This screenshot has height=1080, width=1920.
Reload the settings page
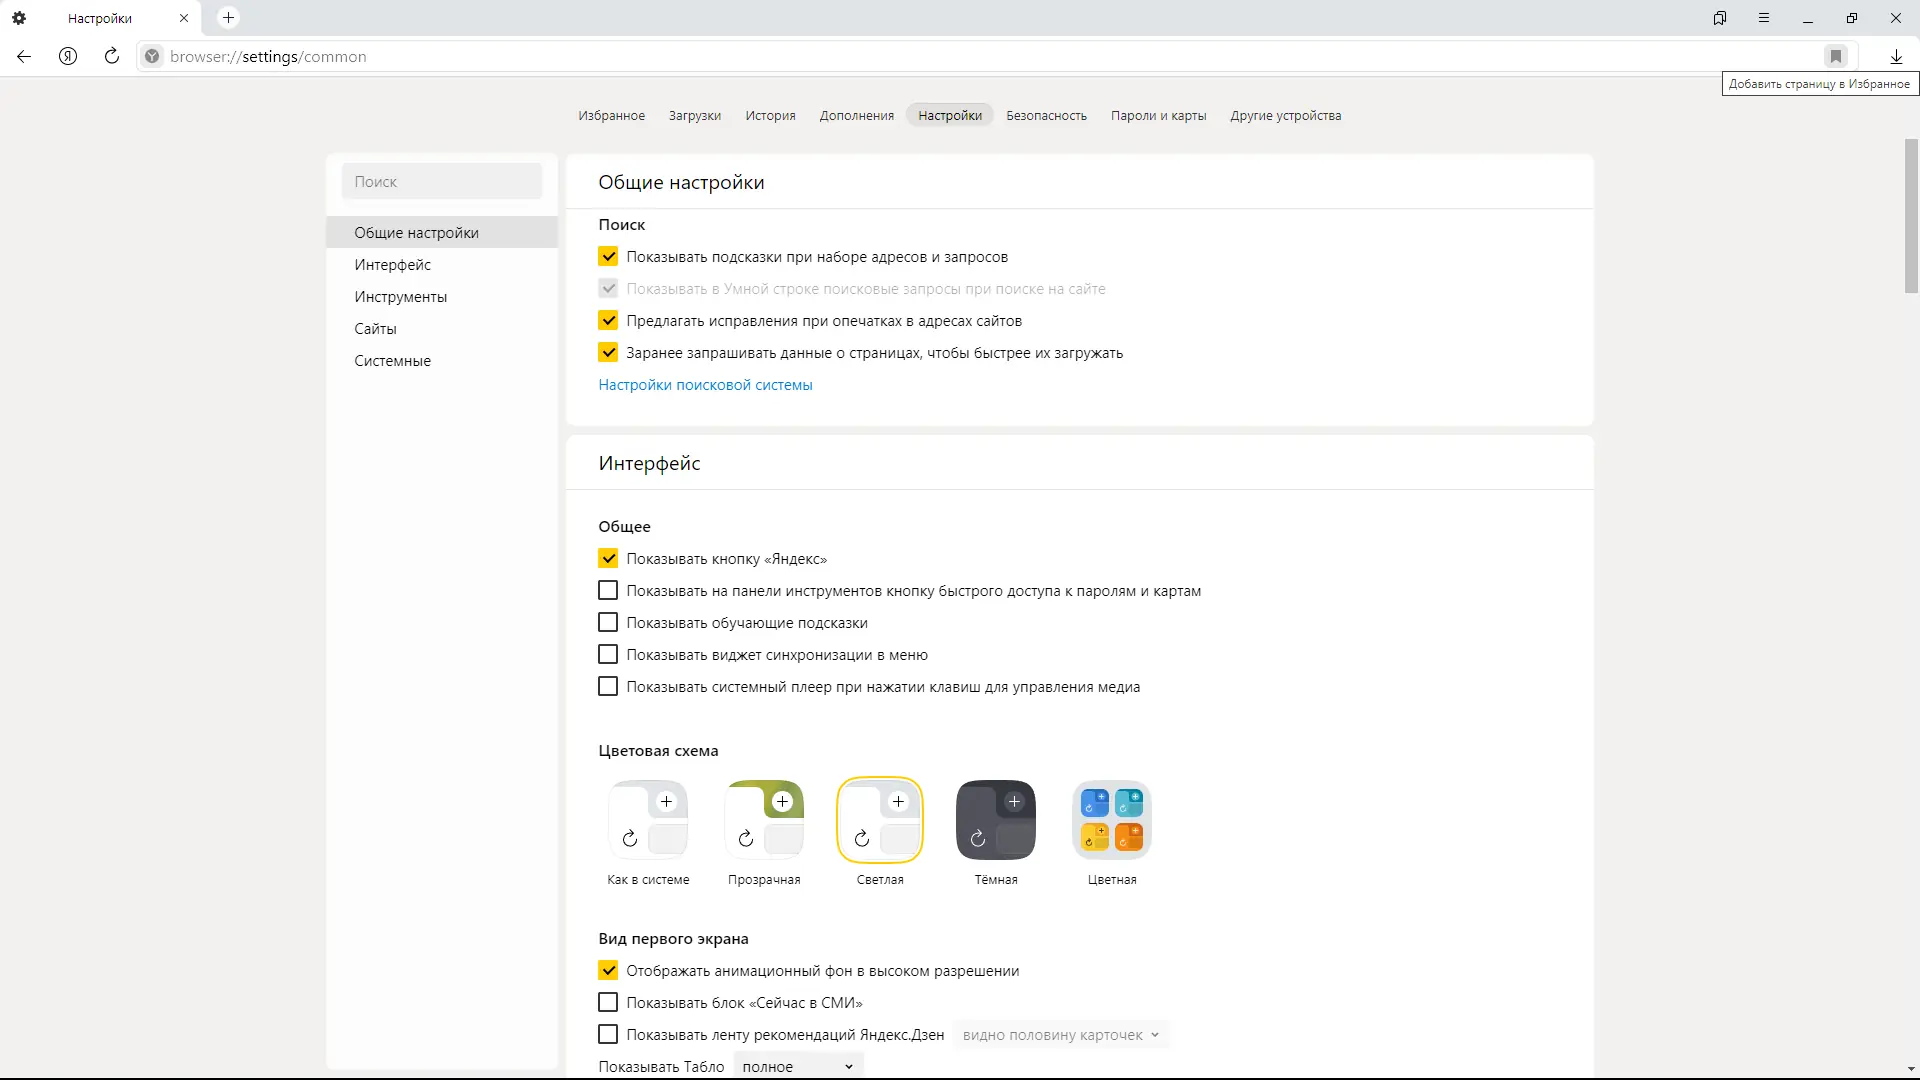[112, 57]
